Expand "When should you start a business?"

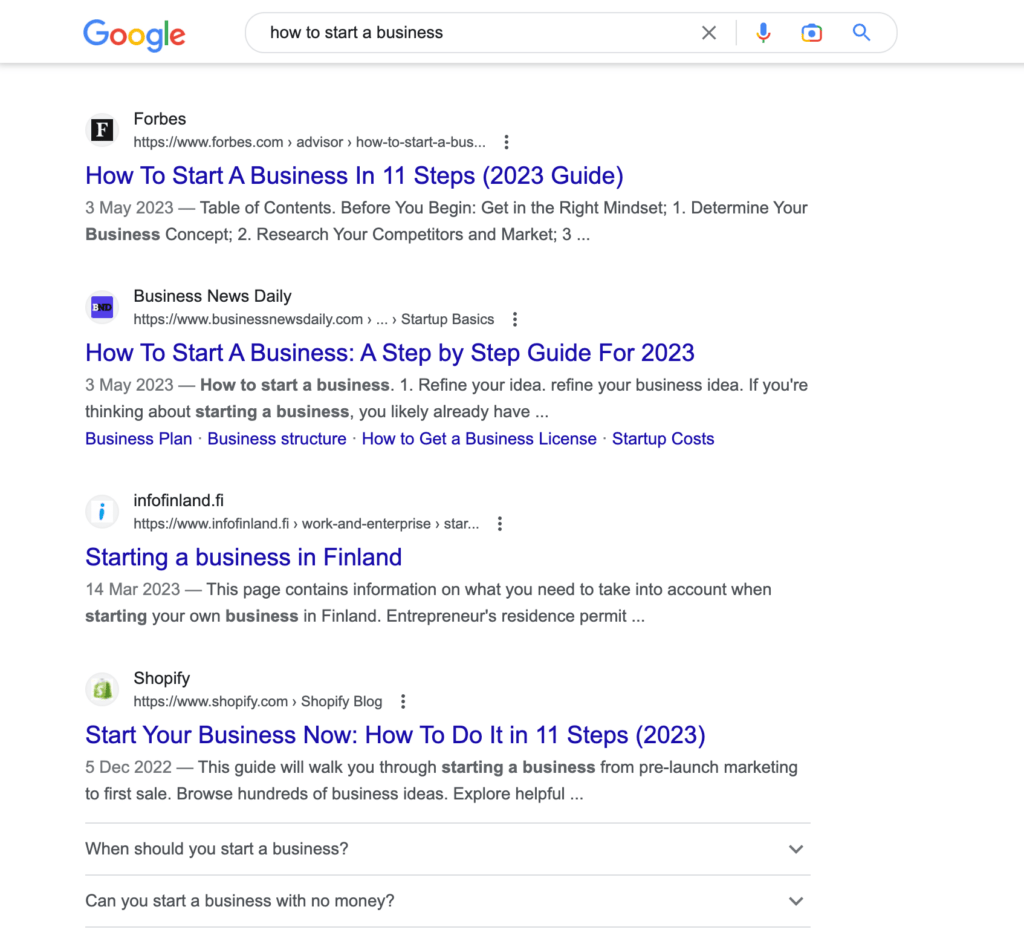click(447, 849)
